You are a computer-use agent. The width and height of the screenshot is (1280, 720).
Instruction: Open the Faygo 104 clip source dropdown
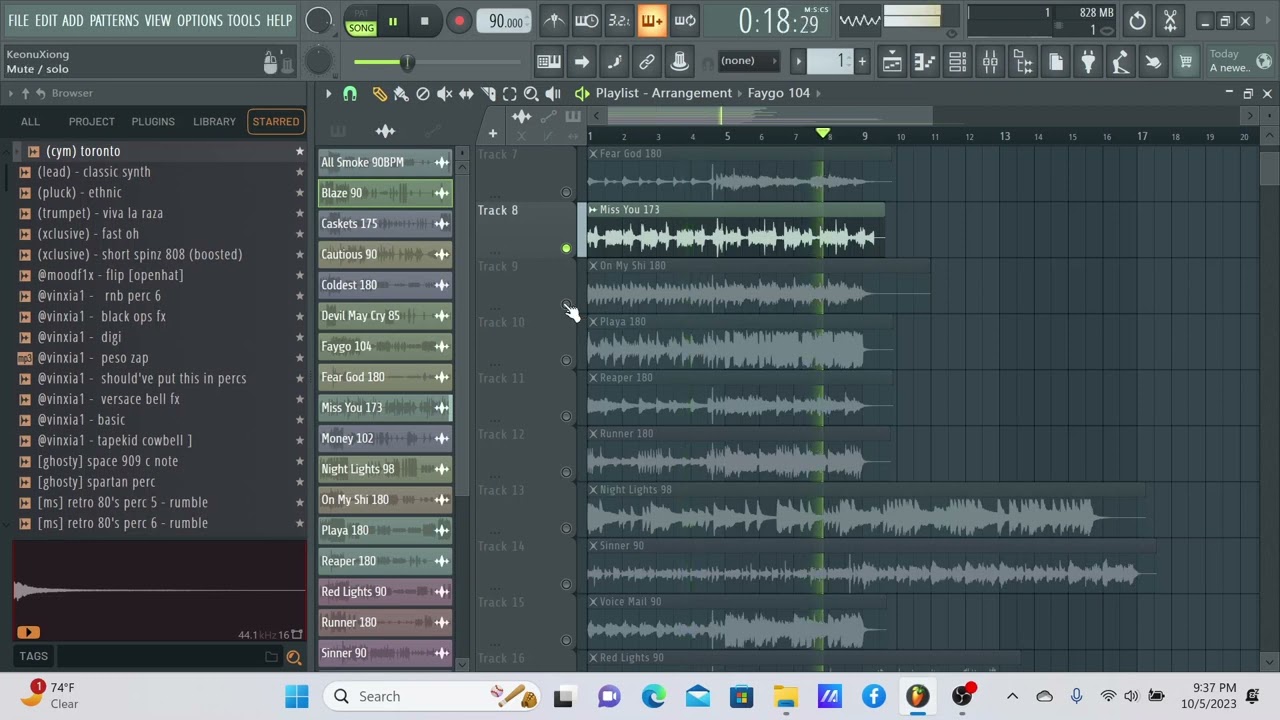point(783,93)
